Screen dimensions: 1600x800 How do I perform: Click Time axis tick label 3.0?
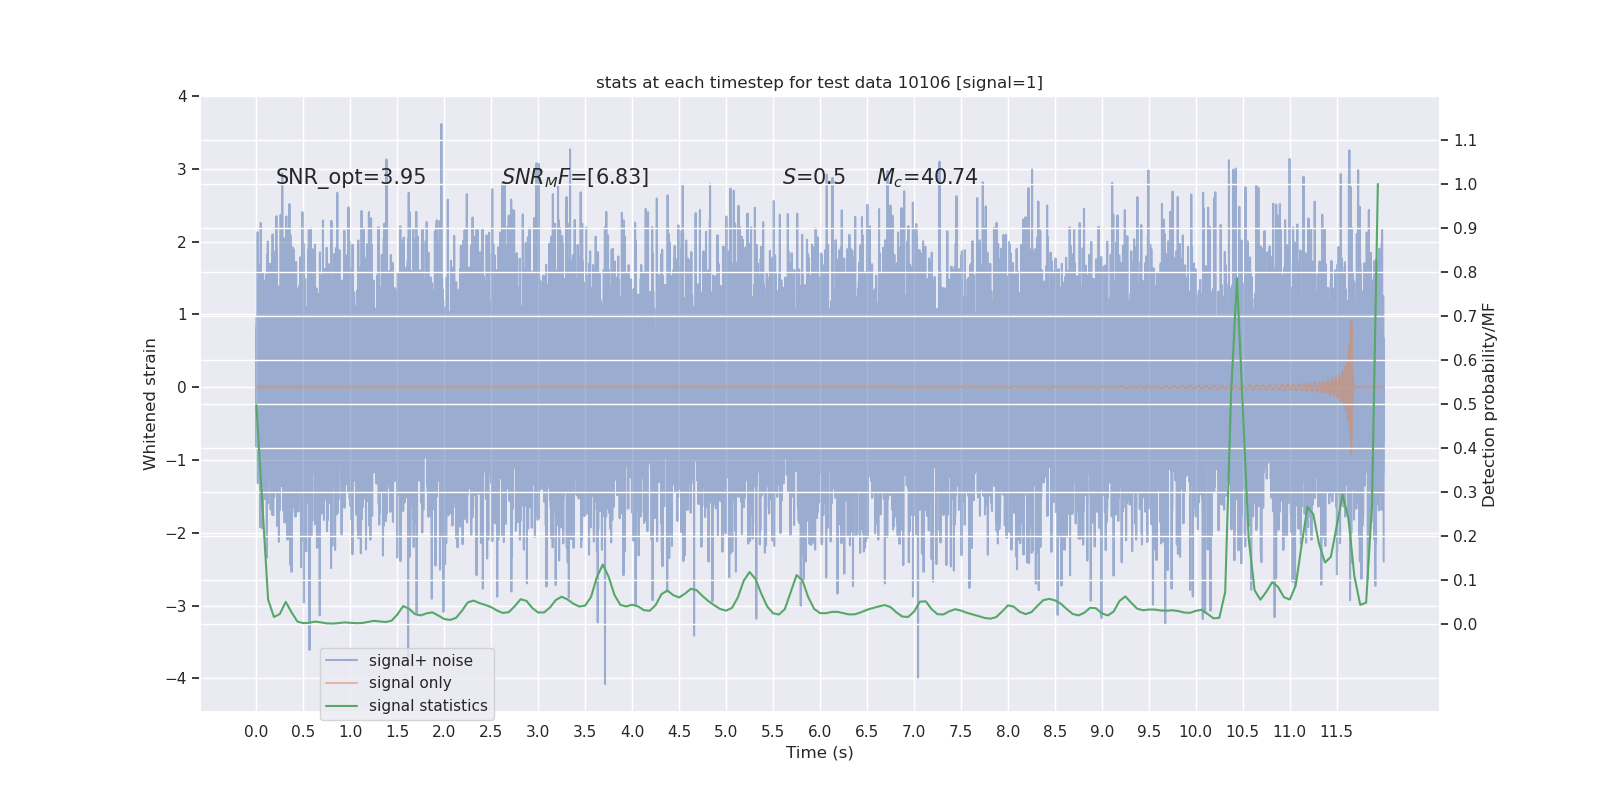pyautogui.click(x=538, y=731)
